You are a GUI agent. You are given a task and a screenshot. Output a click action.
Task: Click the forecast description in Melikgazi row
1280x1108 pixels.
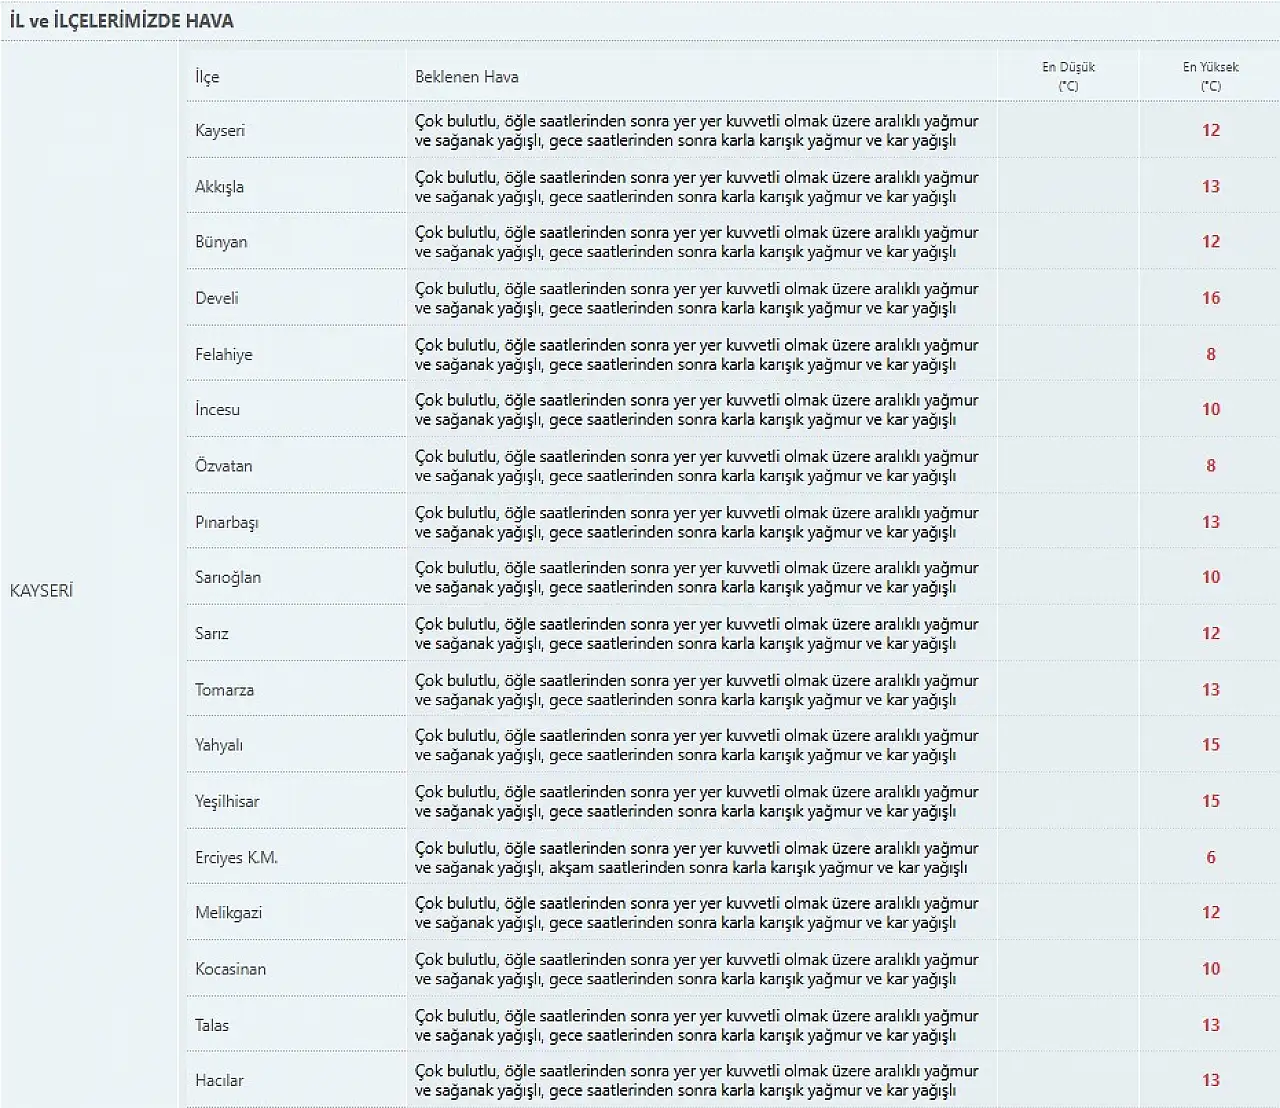[697, 913]
